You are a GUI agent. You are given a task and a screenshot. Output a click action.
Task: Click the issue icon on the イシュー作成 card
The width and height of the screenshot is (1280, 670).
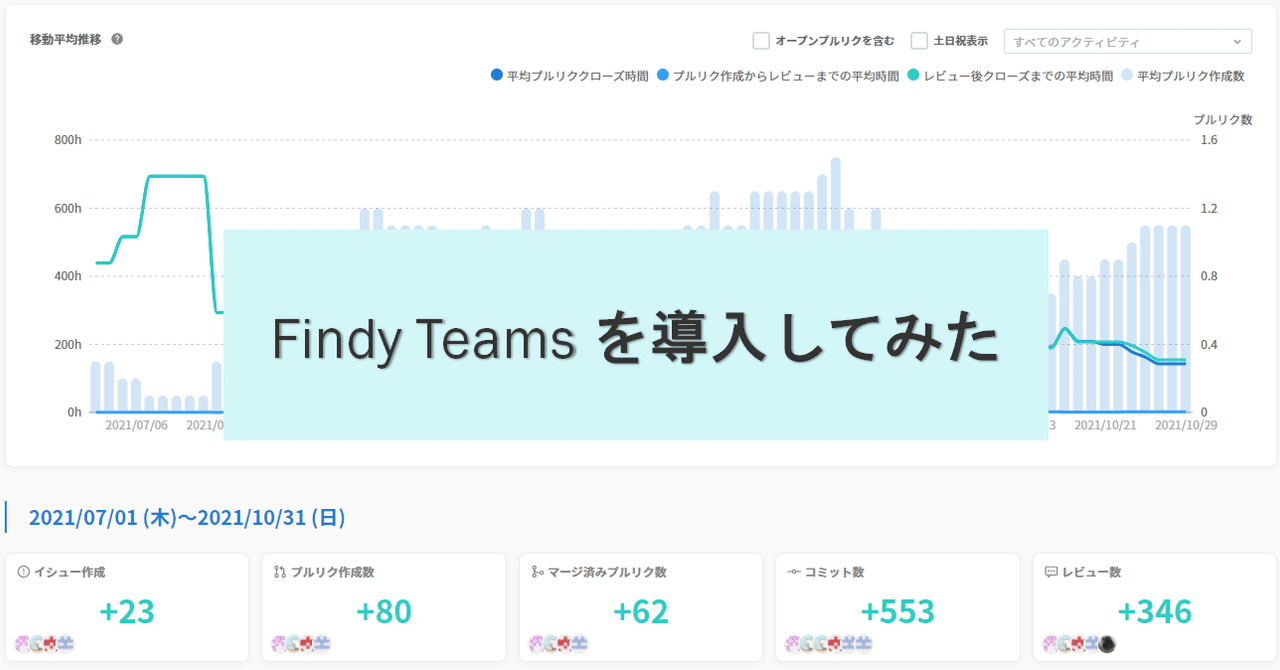click(x=22, y=571)
